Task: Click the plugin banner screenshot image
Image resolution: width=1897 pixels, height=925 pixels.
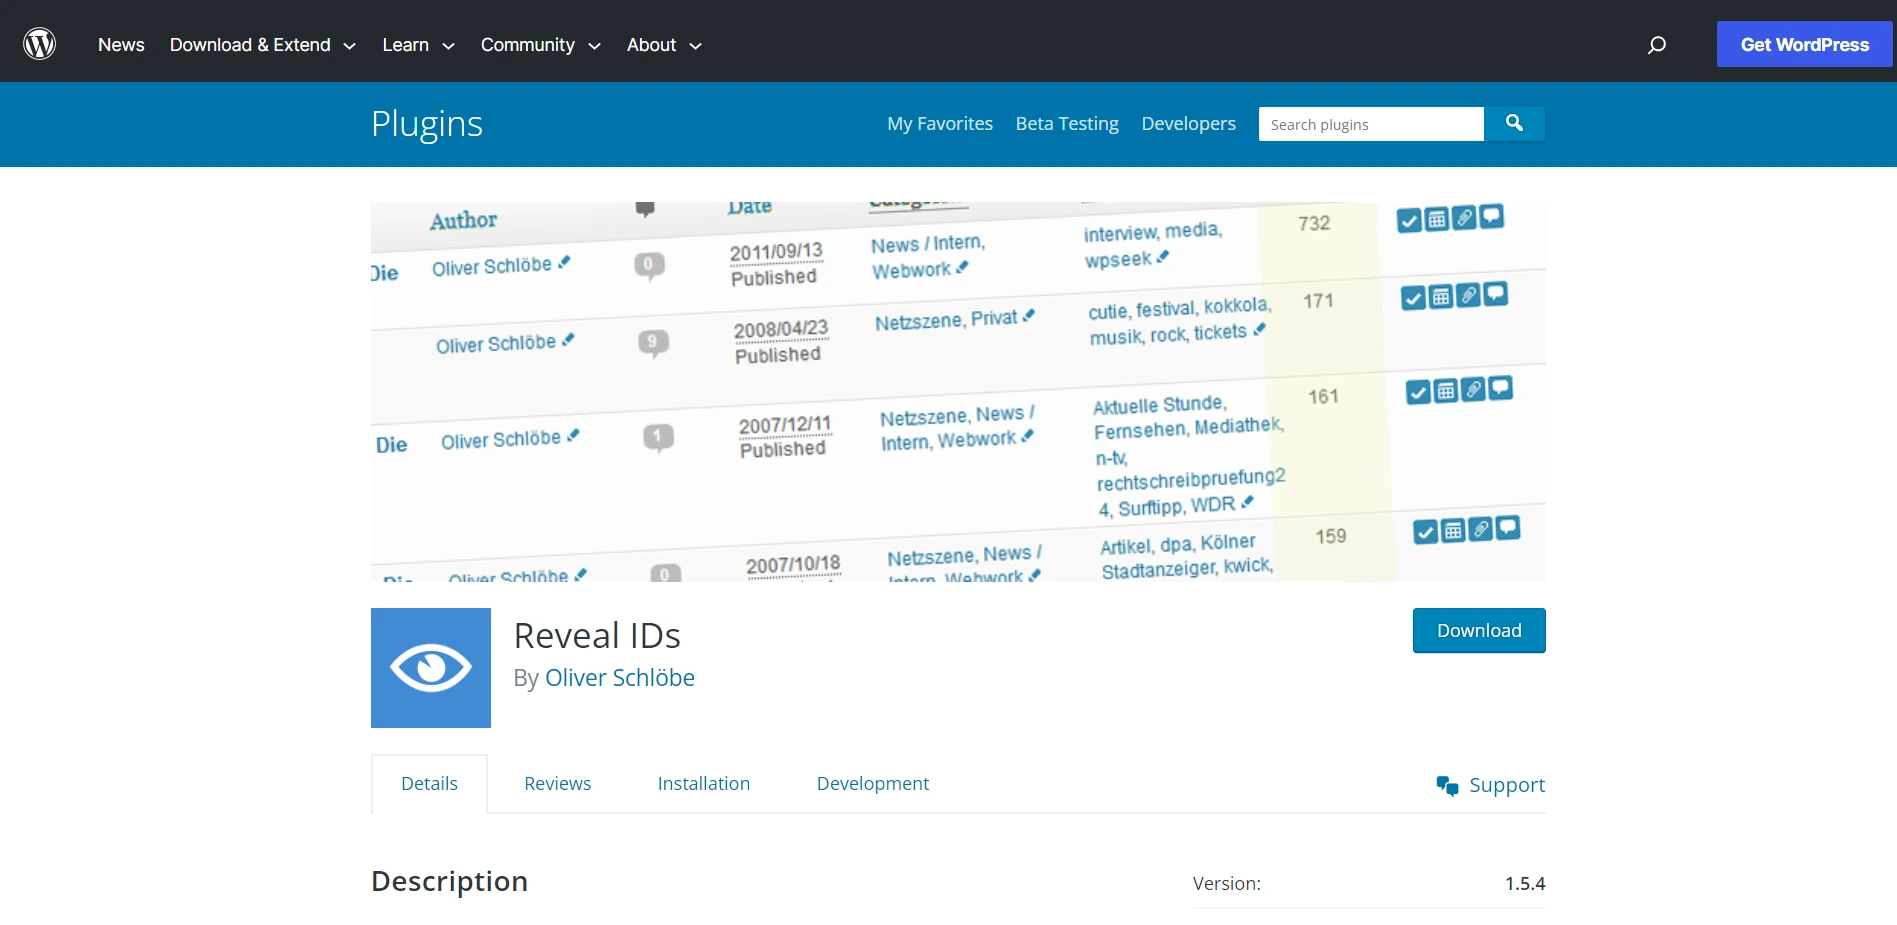Action: pyautogui.click(x=958, y=392)
